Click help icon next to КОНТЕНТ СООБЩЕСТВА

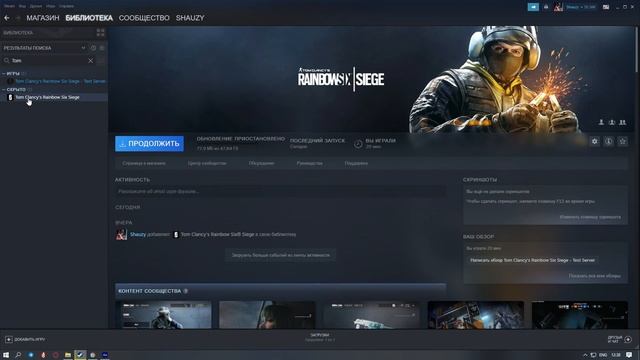point(186,291)
